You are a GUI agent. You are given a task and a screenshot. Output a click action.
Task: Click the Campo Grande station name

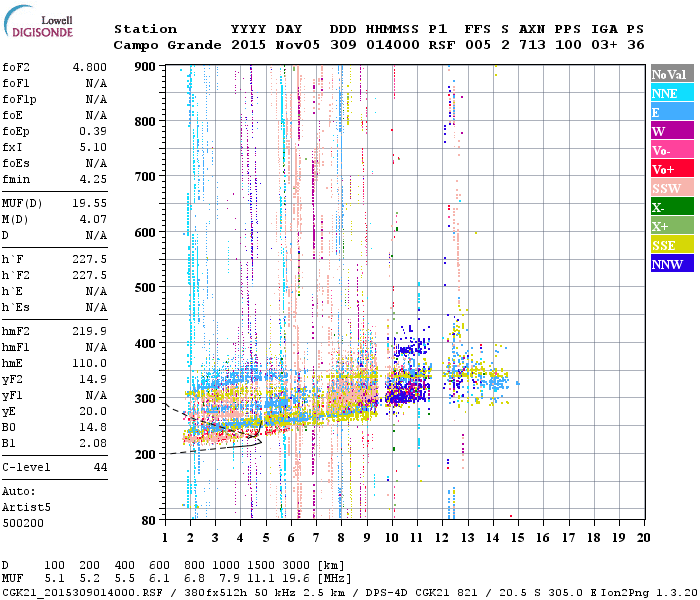[167, 45]
